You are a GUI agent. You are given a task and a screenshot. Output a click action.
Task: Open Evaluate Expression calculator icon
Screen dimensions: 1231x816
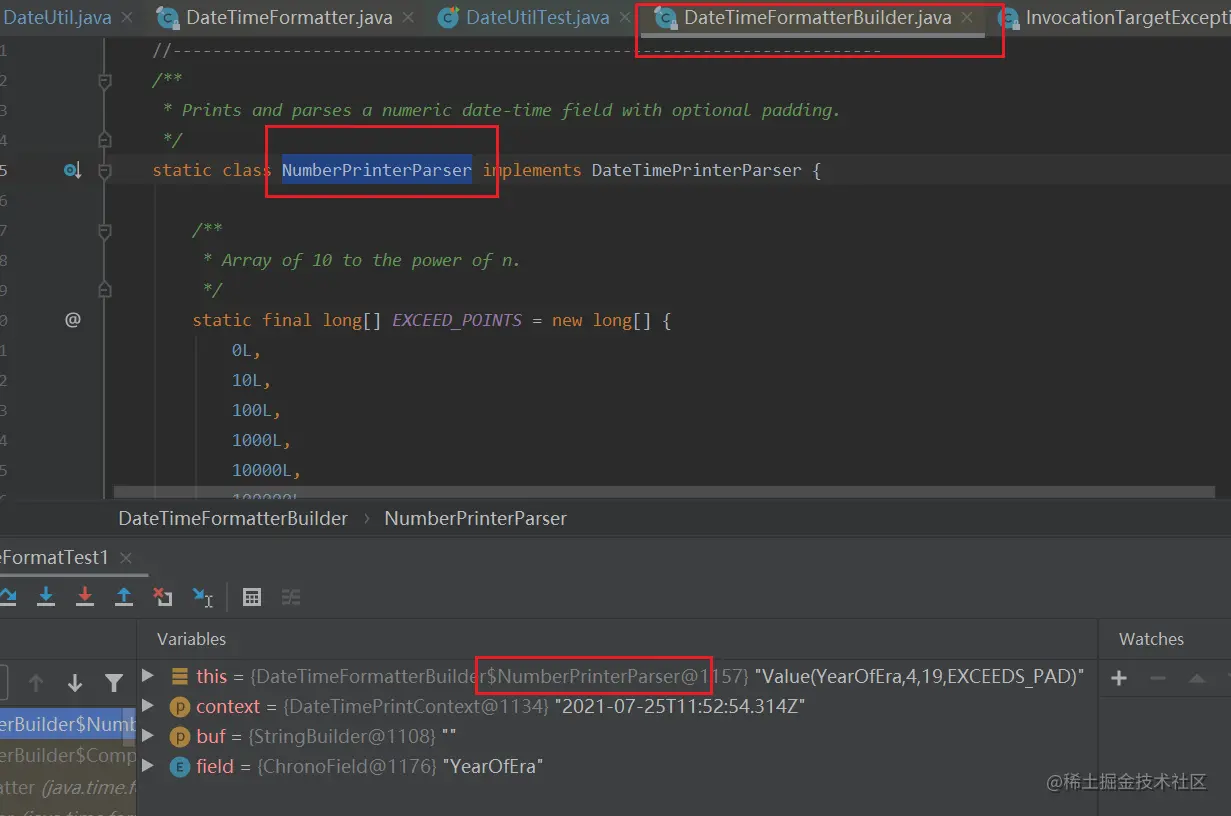coord(252,597)
